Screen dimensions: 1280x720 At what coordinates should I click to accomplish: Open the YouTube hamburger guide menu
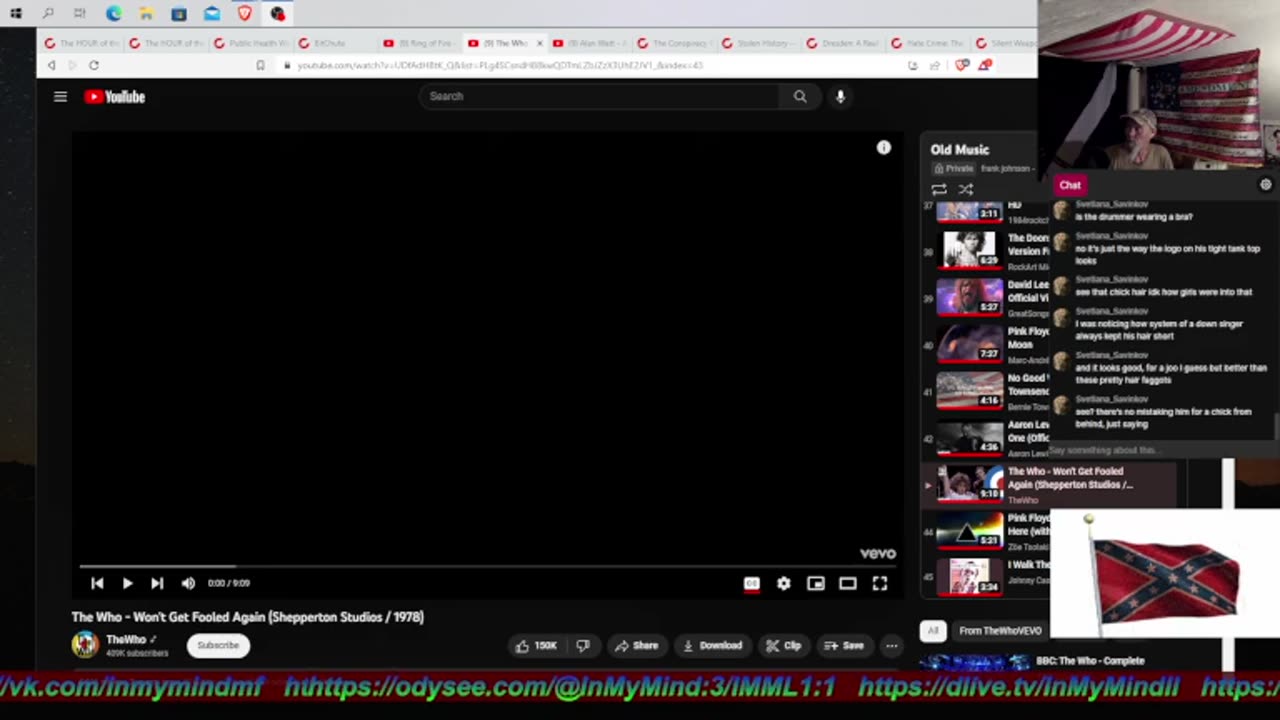[60, 97]
